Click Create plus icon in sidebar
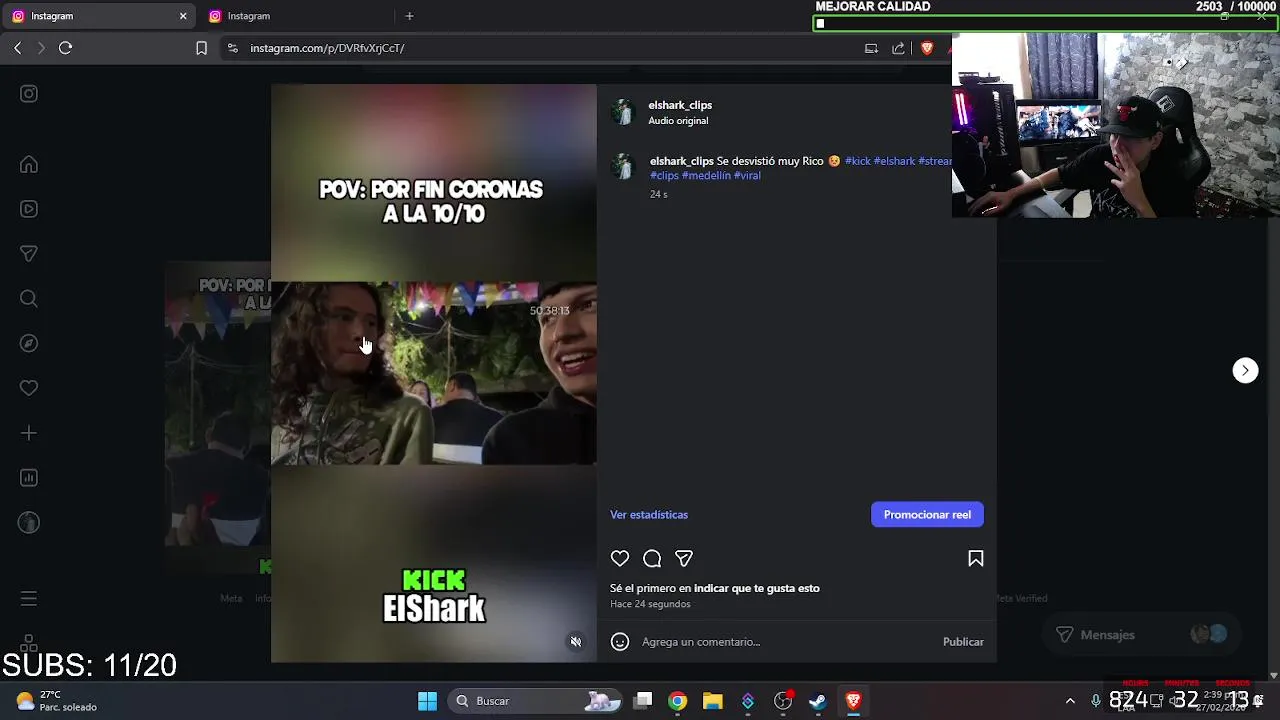1280x720 pixels. pyautogui.click(x=29, y=433)
